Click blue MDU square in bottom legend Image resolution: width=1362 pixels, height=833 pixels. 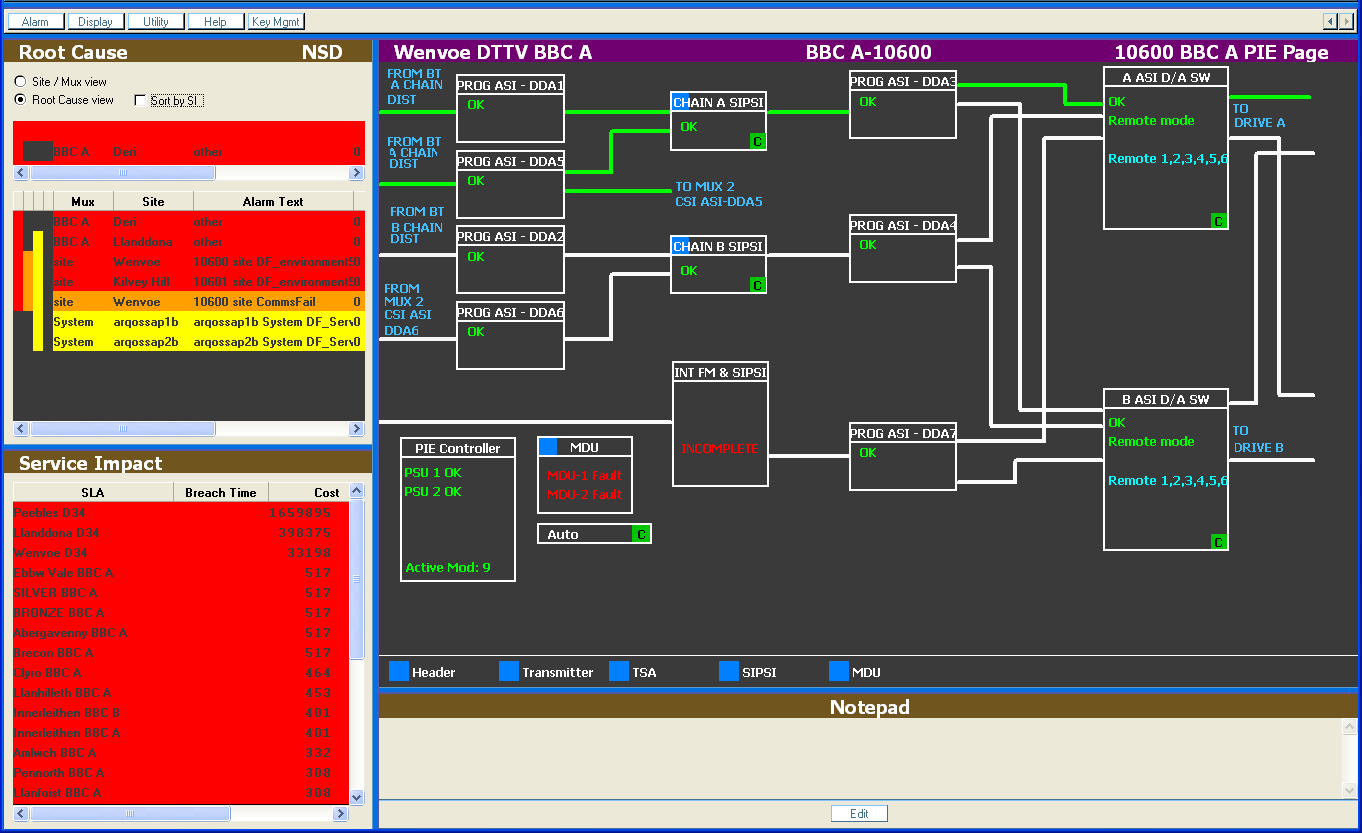[x=839, y=671]
